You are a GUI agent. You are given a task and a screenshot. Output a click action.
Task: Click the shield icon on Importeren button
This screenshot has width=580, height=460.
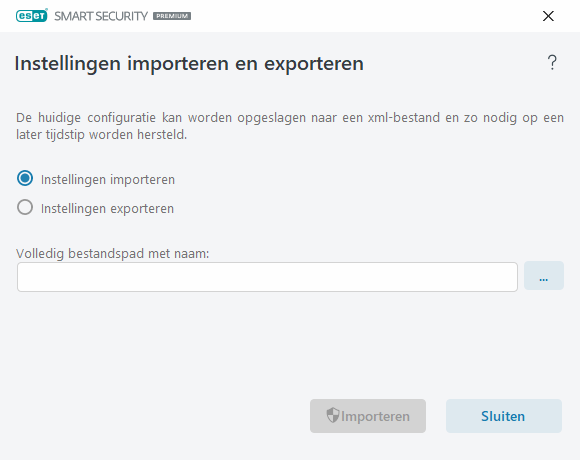[333, 415]
